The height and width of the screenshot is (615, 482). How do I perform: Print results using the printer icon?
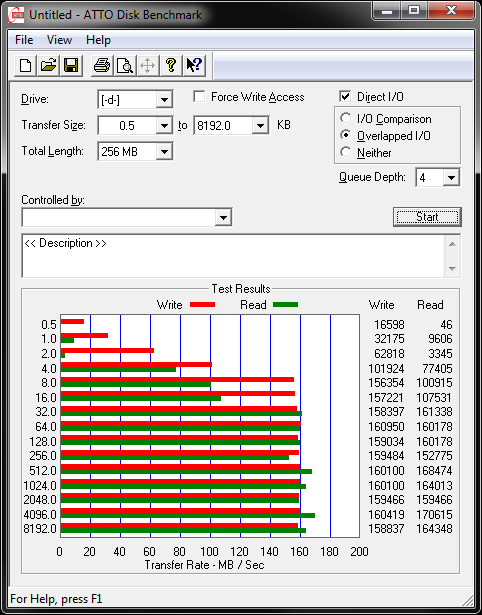point(102,65)
